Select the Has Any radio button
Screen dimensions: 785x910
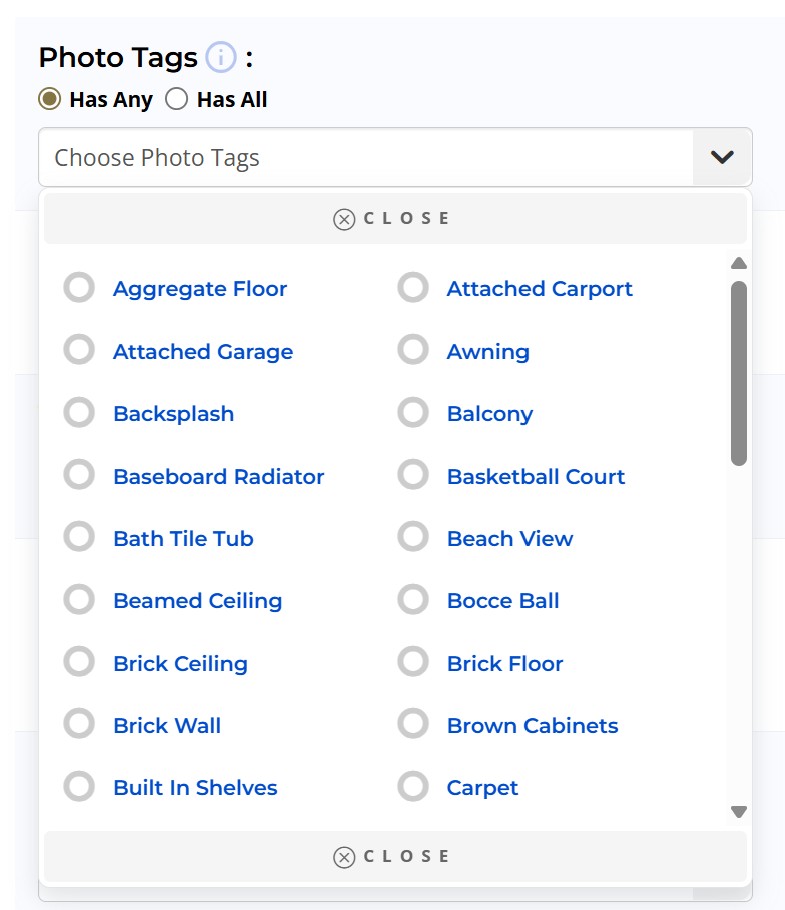coord(49,100)
